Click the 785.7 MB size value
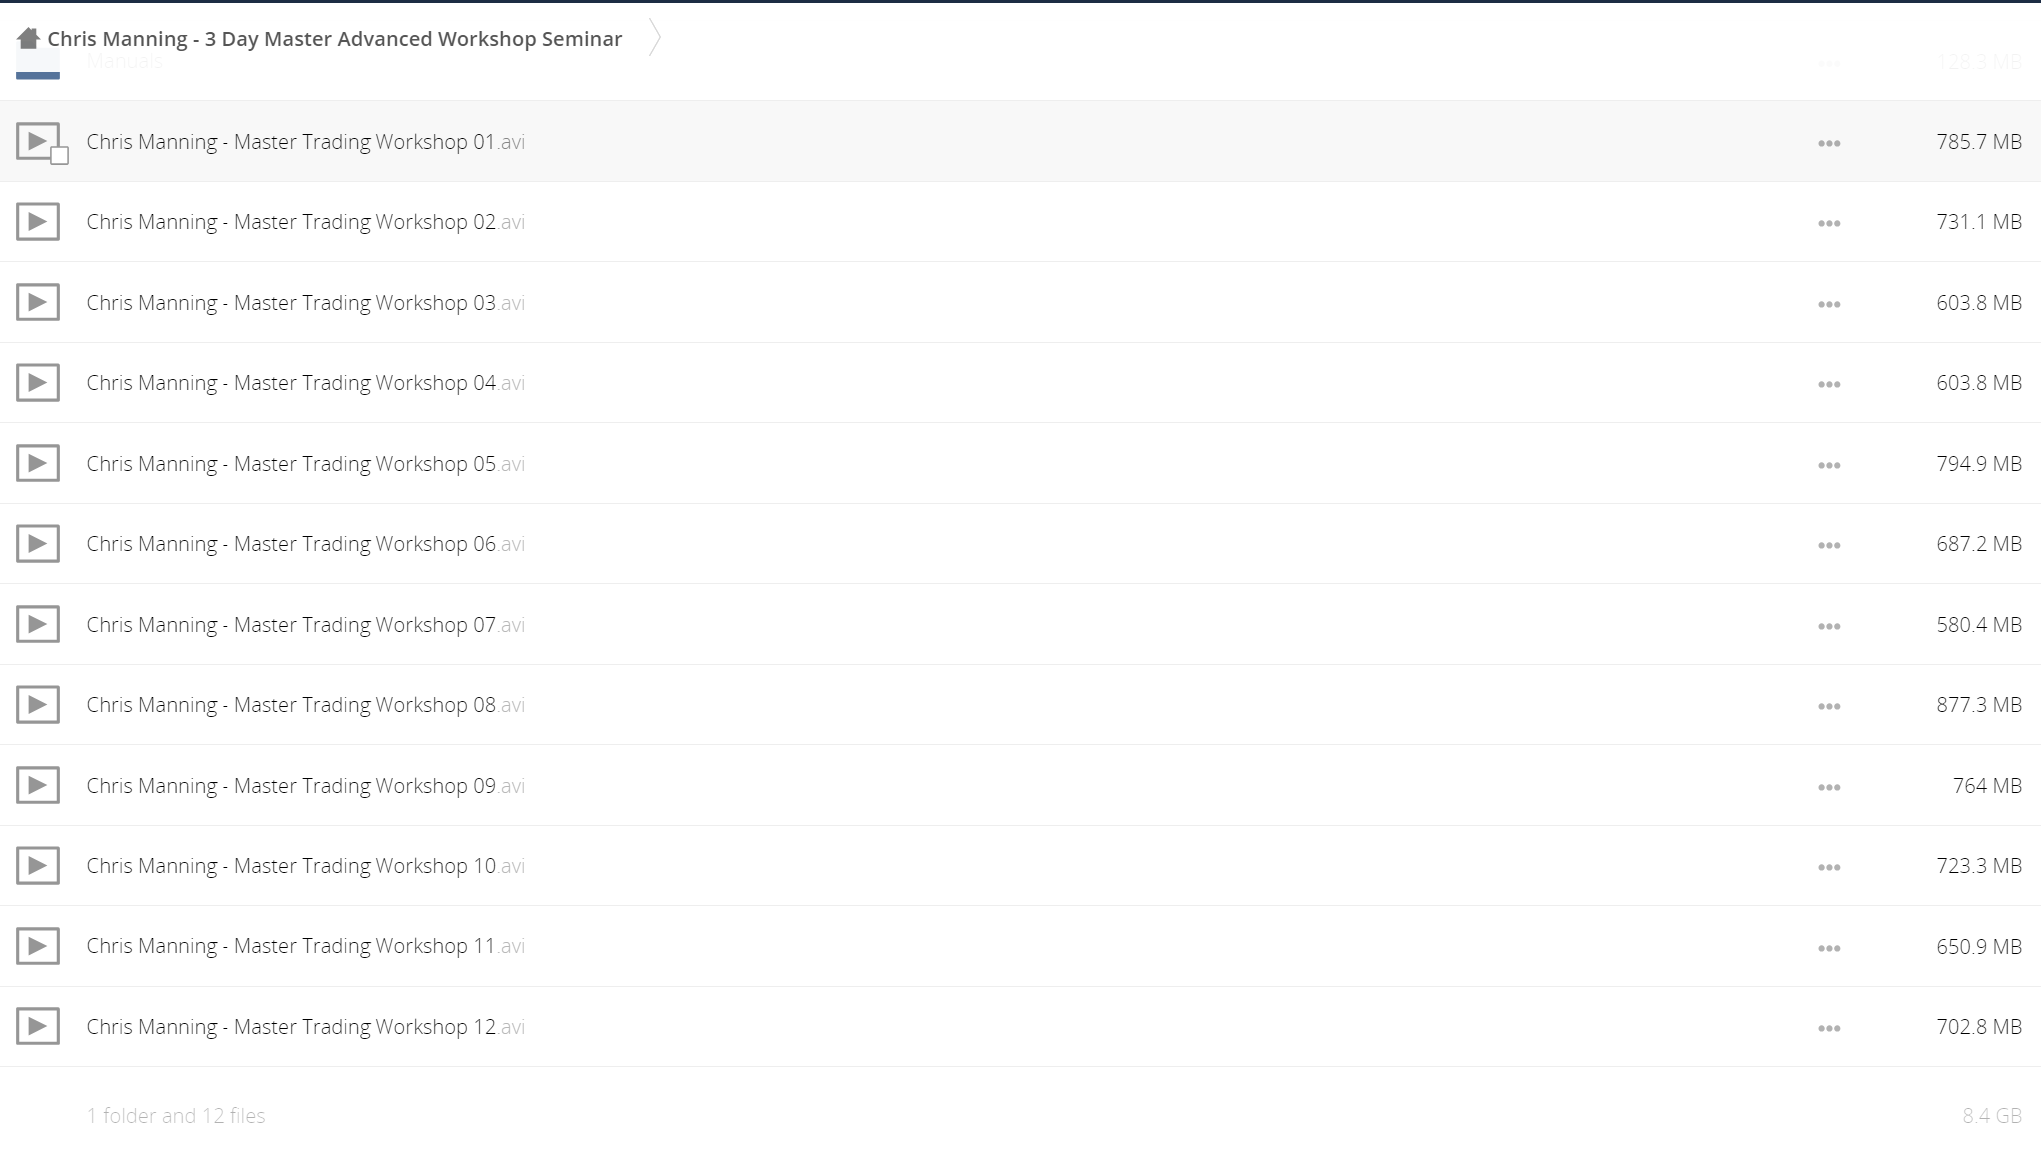The height and width of the screenshot is (1151, 2041). pyautogui.click(x=1979, y=142)
